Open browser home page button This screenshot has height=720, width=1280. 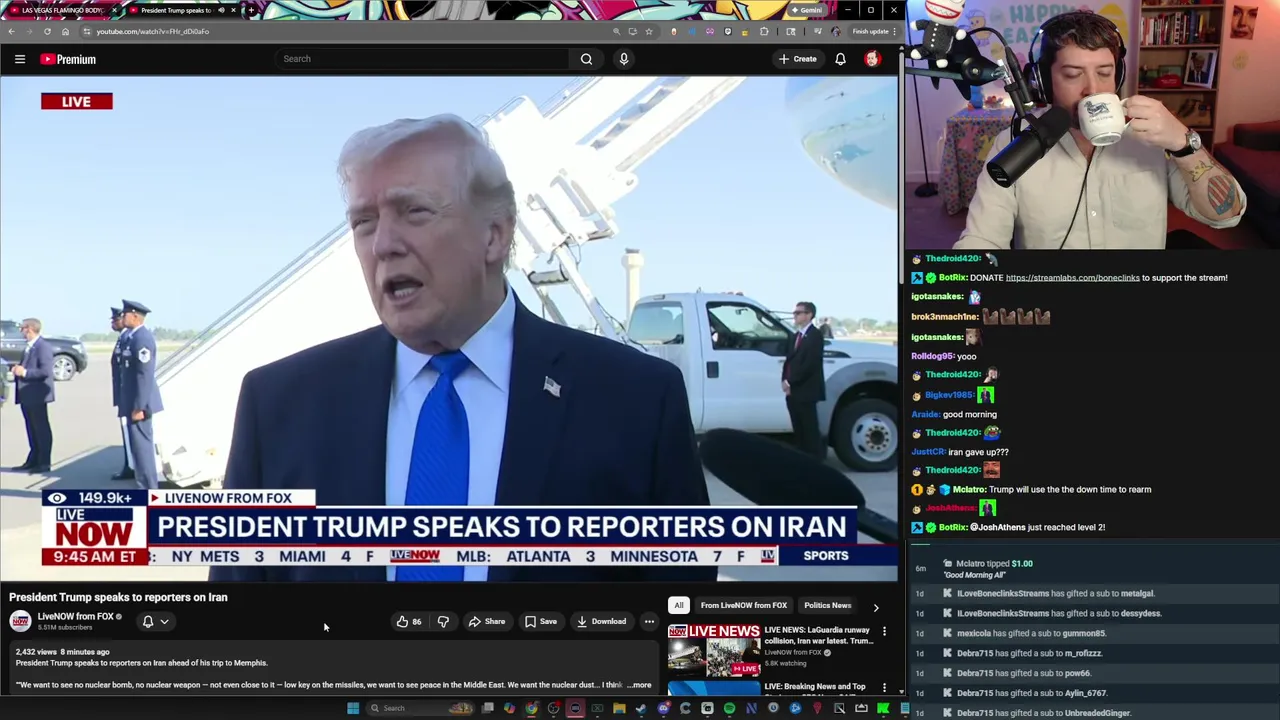(x=65, y=31)
